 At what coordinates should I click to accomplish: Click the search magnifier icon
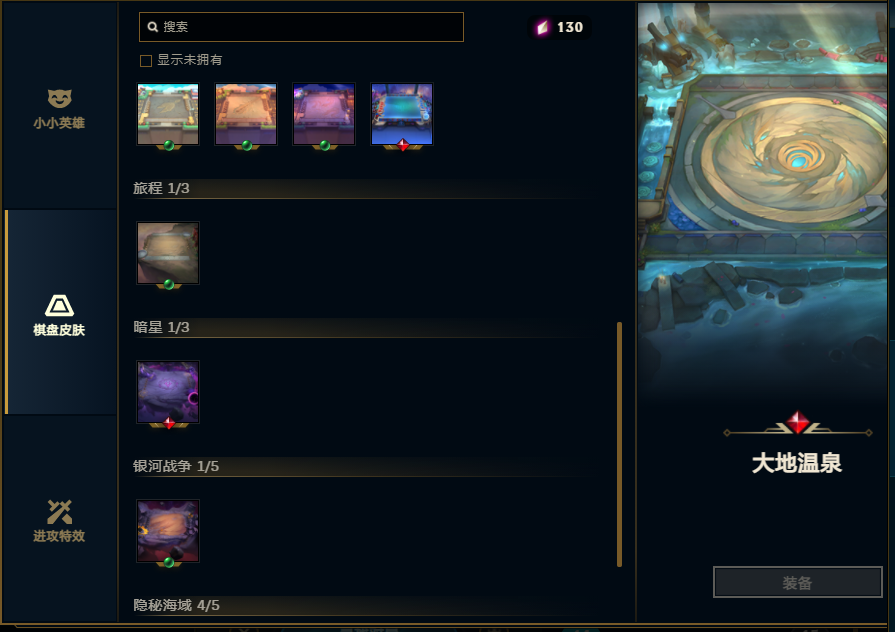pyautogui.click(x=152, y=27)
